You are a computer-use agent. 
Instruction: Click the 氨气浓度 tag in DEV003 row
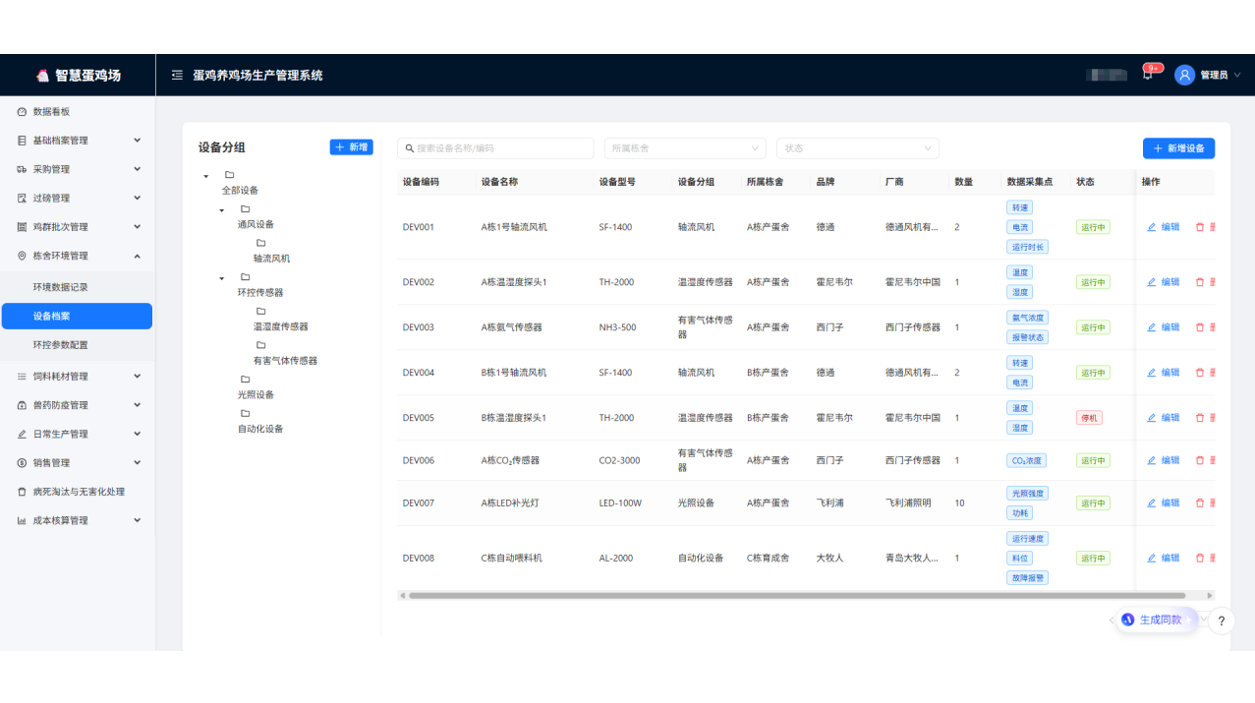click(x=1027, y=318)
